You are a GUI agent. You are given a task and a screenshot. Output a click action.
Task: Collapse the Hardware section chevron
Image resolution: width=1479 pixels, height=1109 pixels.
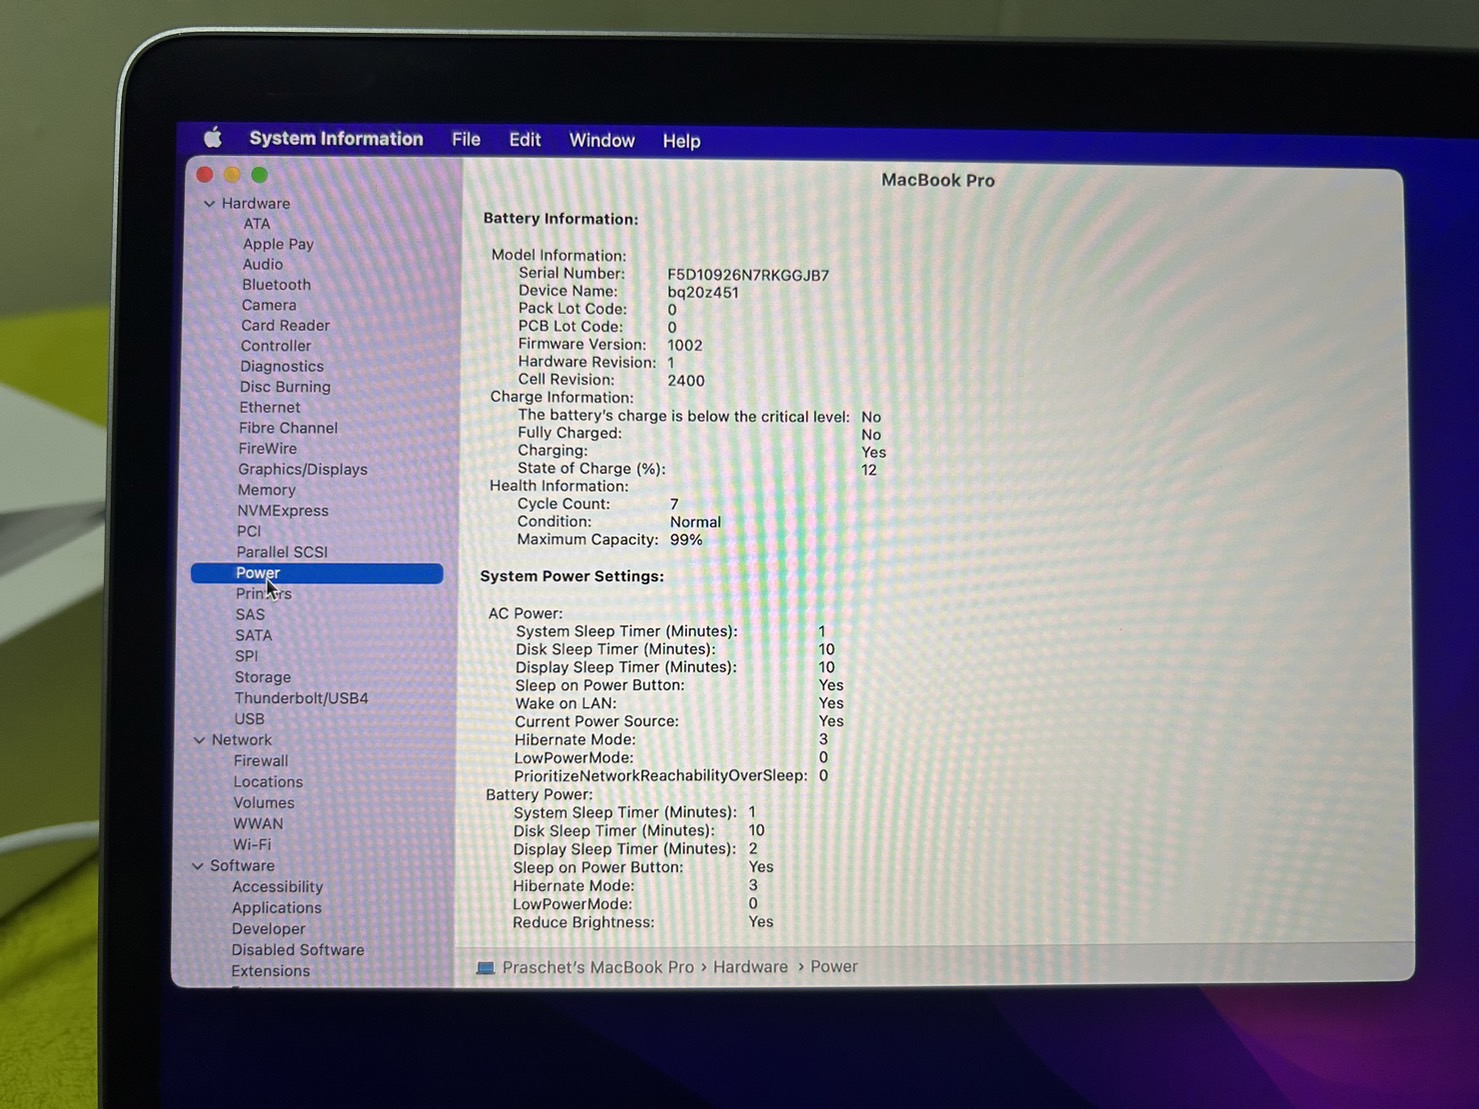tap(209, 204)
